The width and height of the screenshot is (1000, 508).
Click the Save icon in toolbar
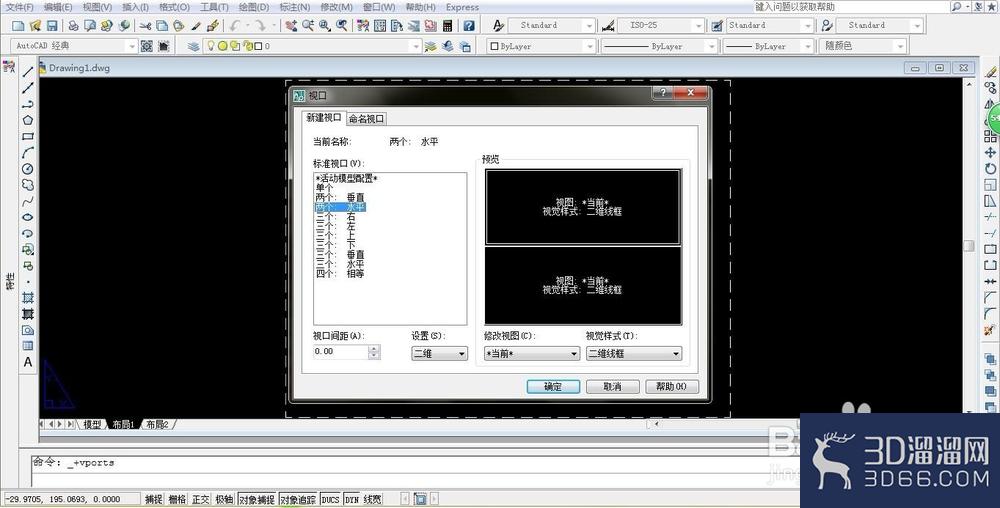(52, 25)
